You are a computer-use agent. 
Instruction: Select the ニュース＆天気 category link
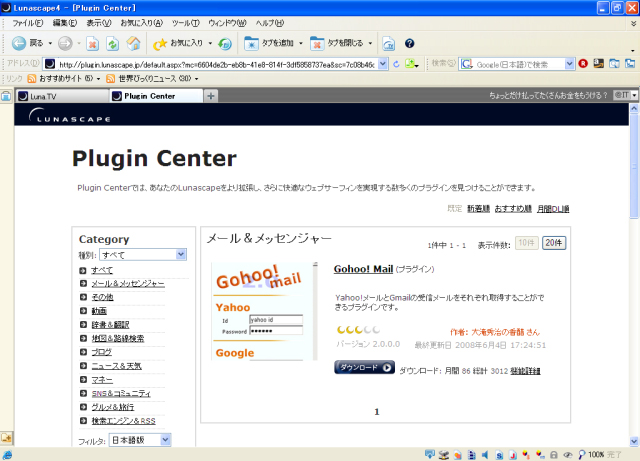coord(116,366)
